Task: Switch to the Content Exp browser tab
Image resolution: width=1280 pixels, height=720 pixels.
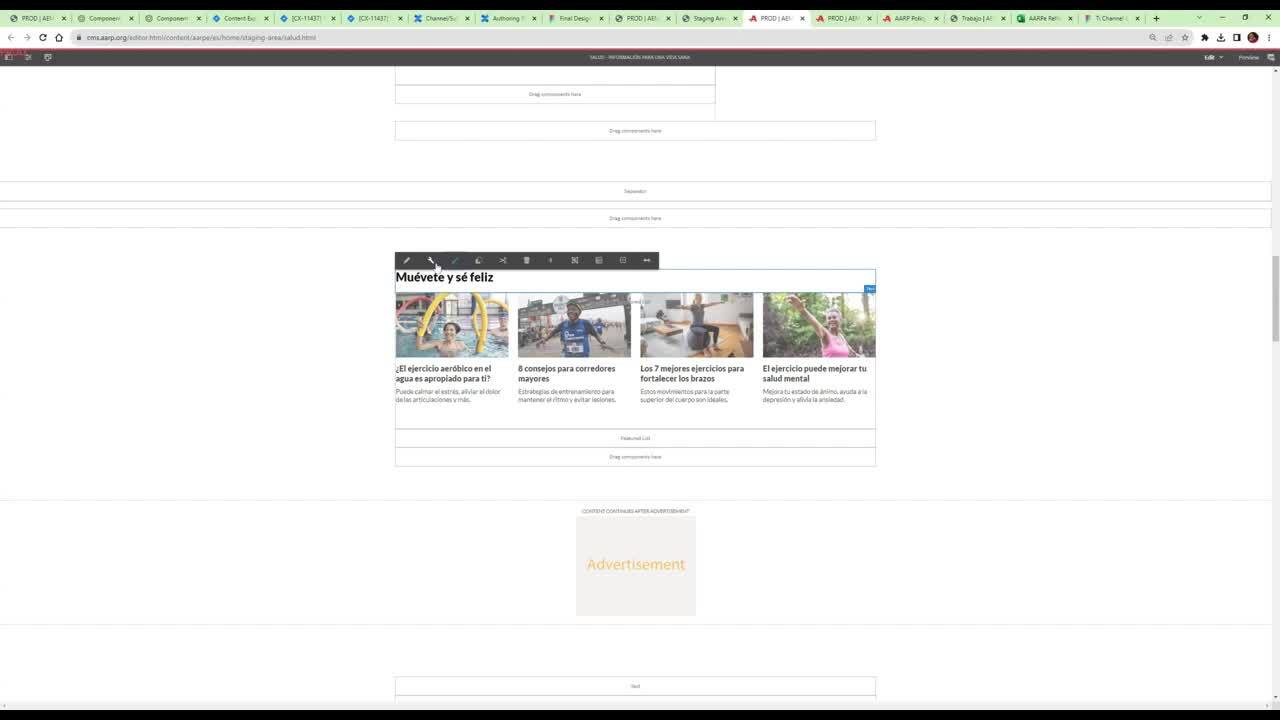Action: click(240, 18)
